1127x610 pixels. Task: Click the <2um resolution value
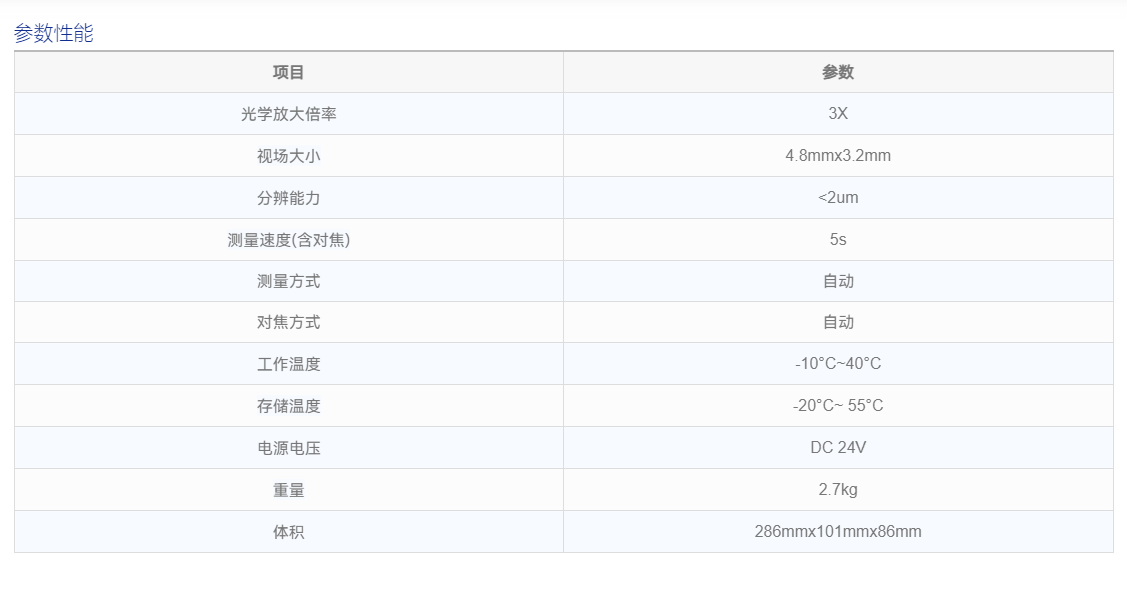pyautogui.click(x=838, y=198)
